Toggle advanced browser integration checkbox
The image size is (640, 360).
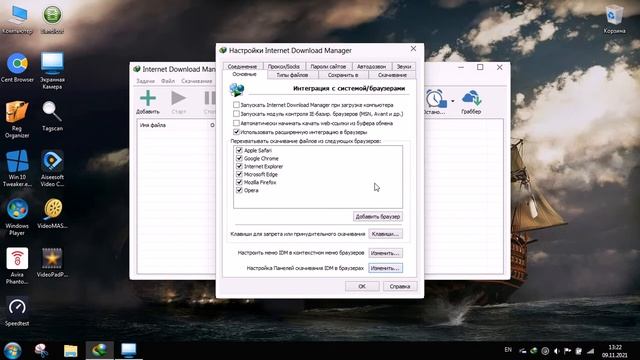coord(236,132)
